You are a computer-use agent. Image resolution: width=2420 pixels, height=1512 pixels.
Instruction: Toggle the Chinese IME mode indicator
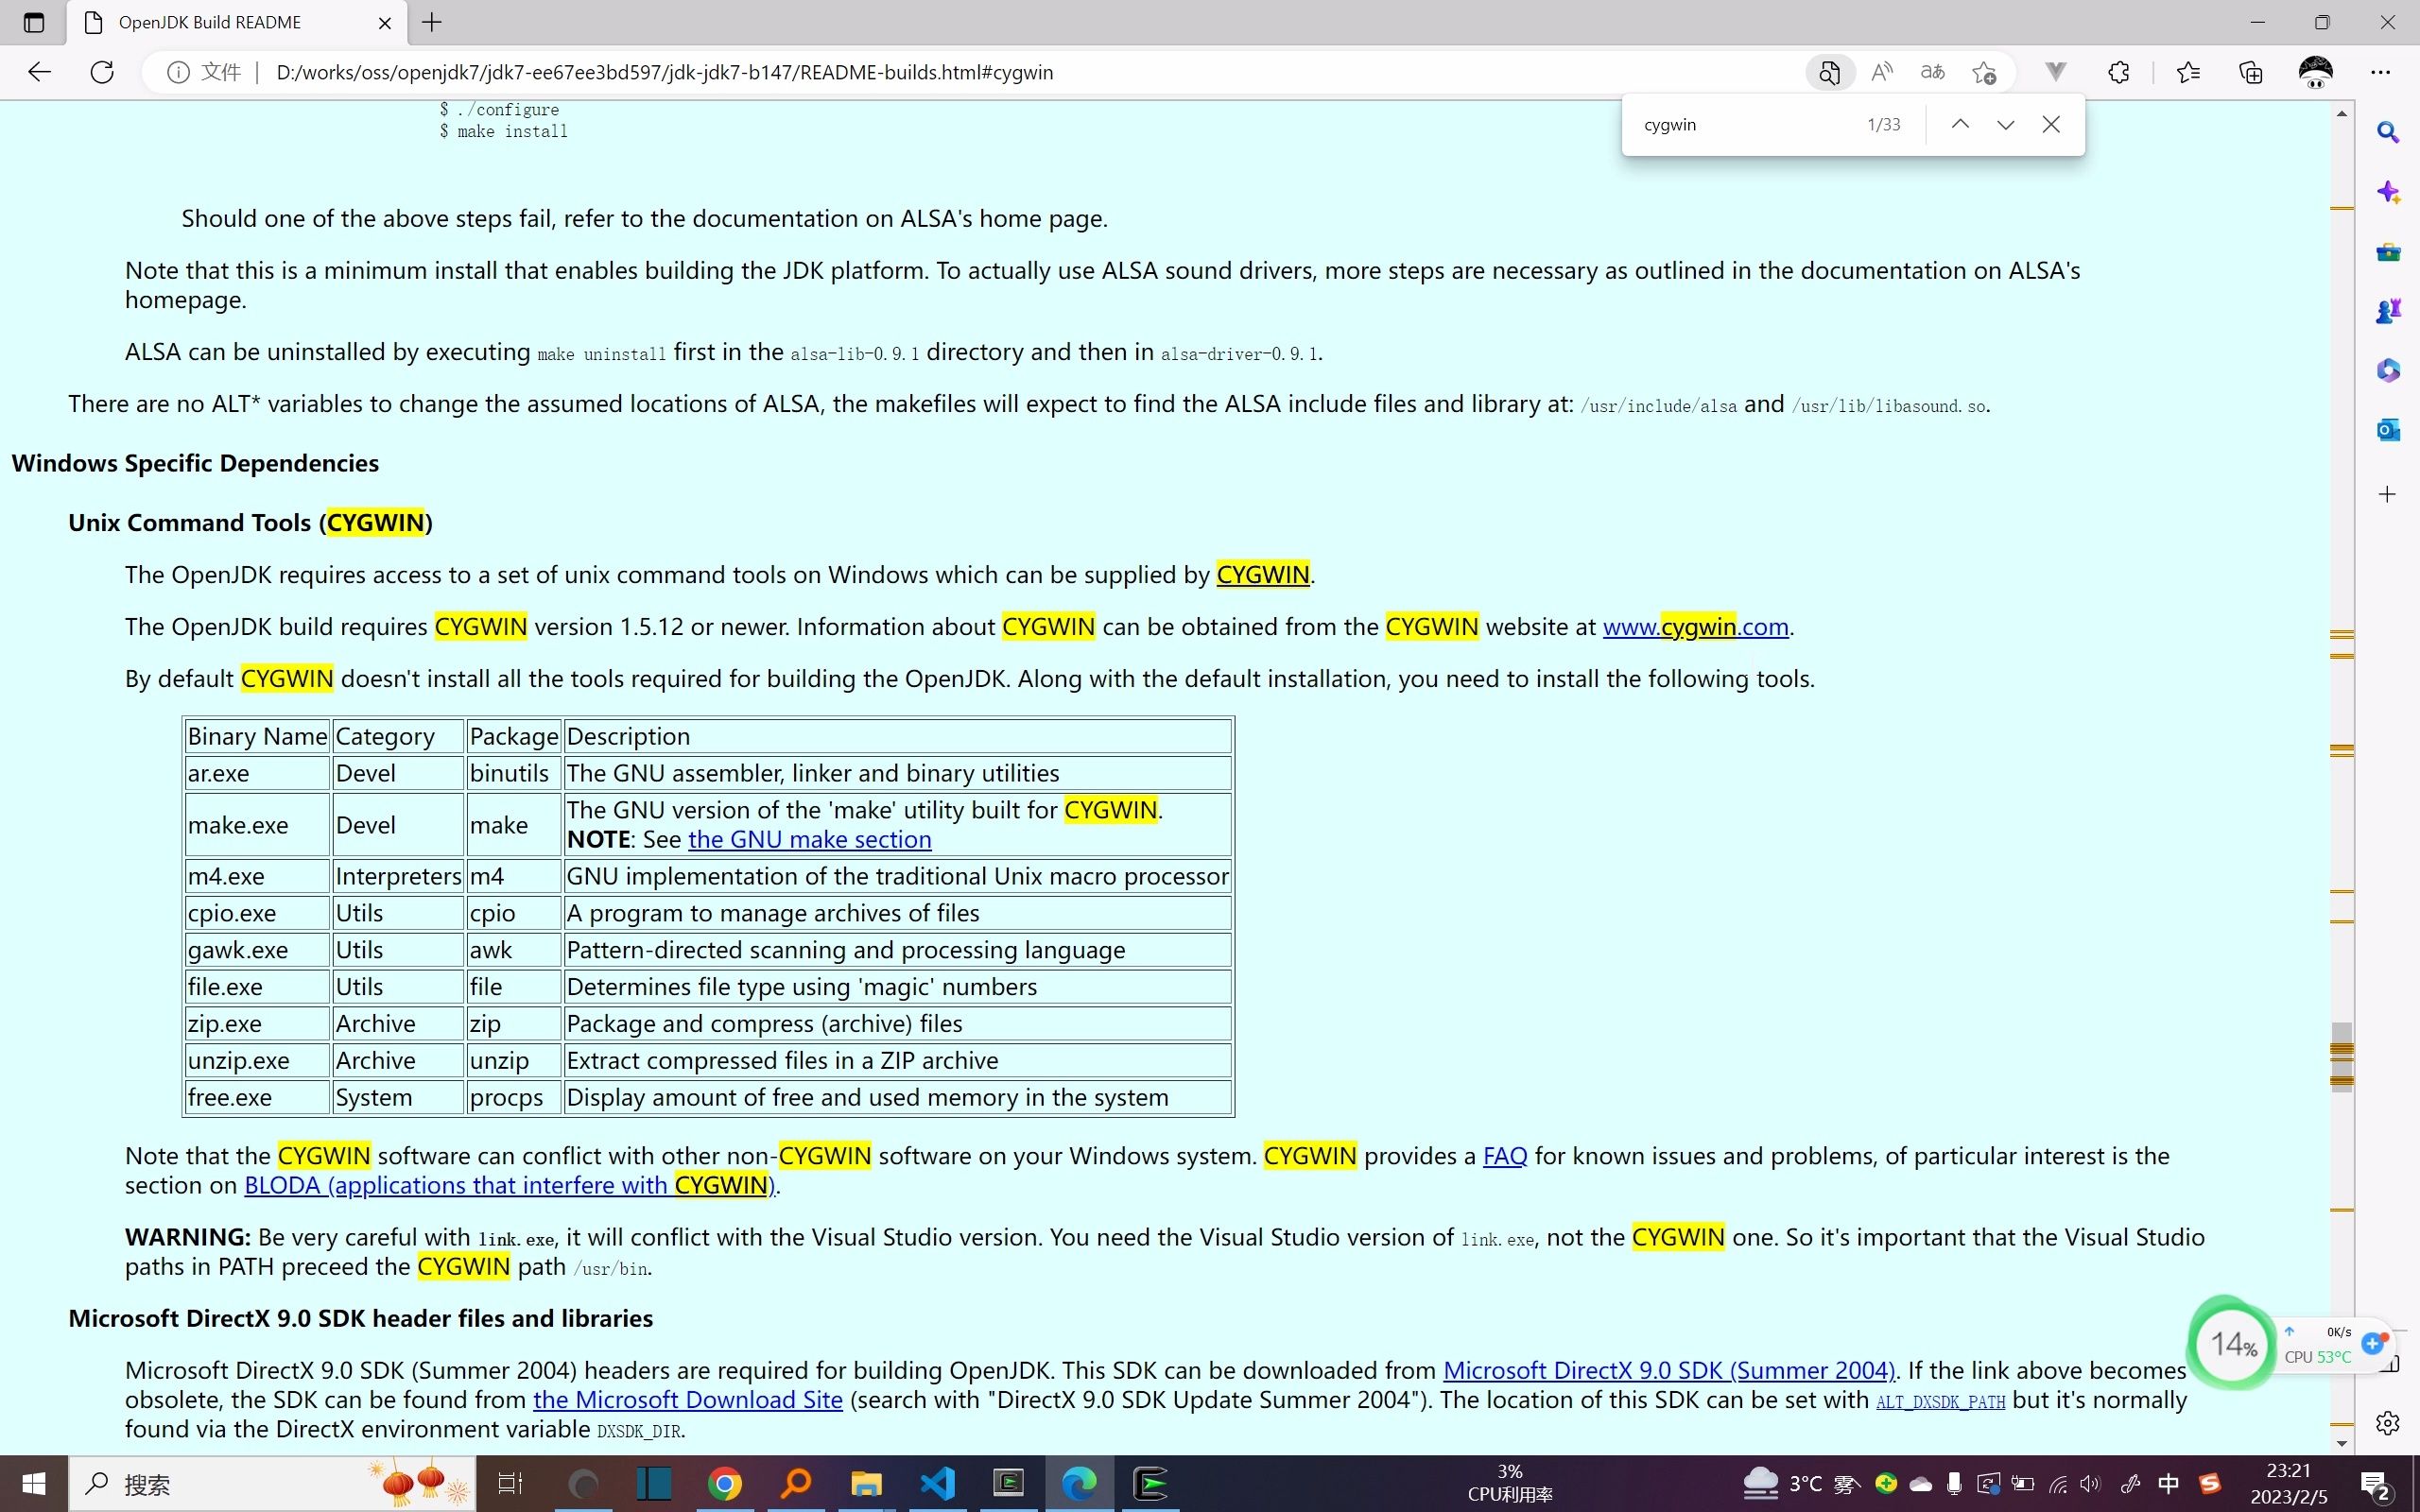pos(2167,1484)
